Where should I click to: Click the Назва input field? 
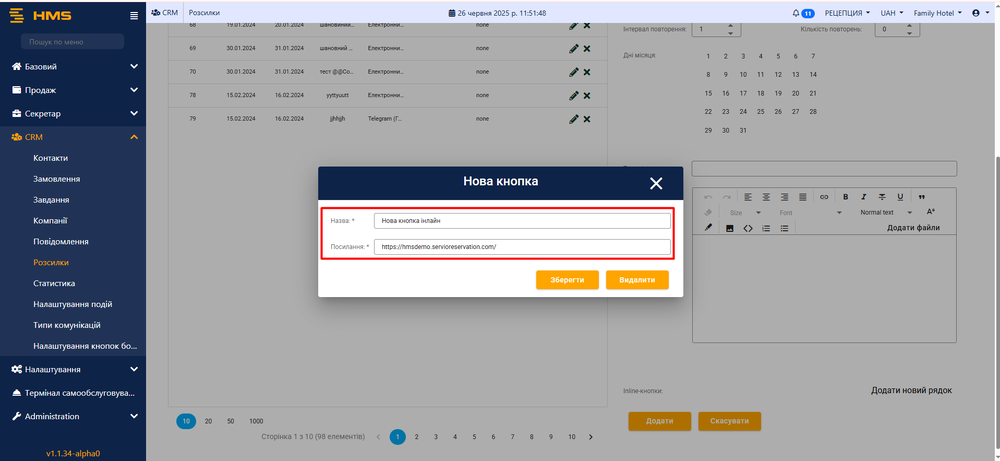pos(521,221)
